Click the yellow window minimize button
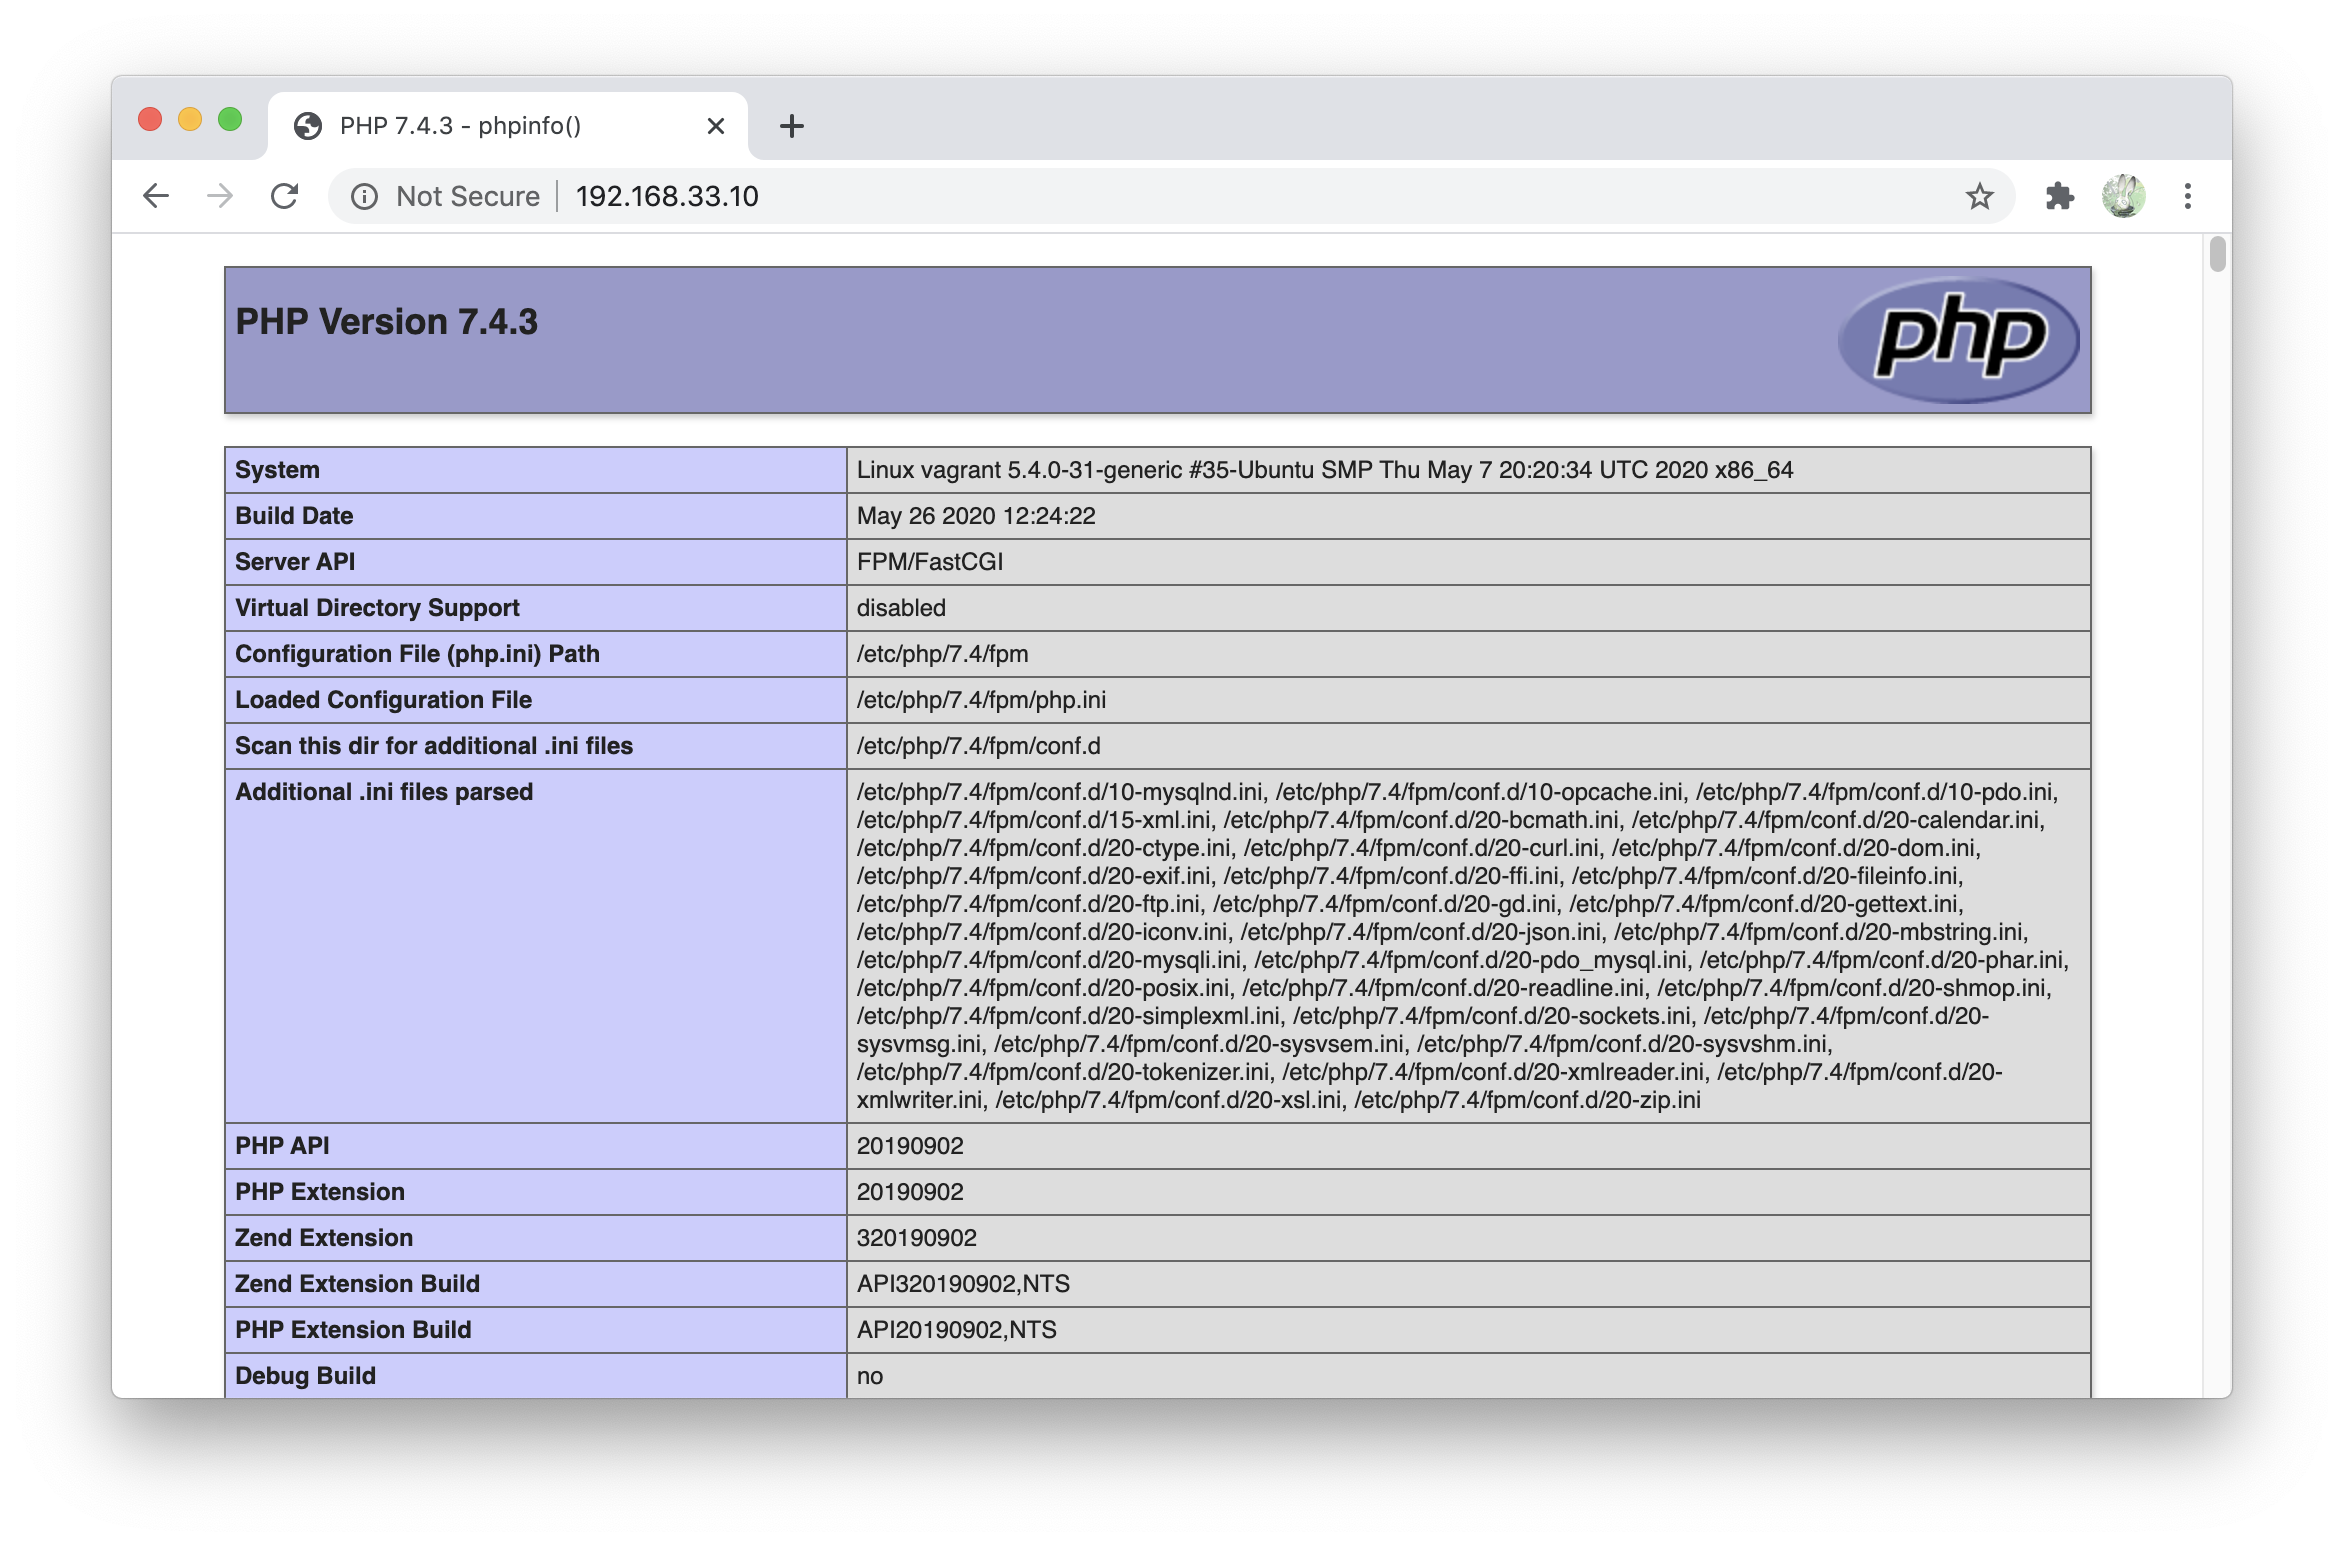Viewport: 2344px width, 1546px height. point(190,120)
